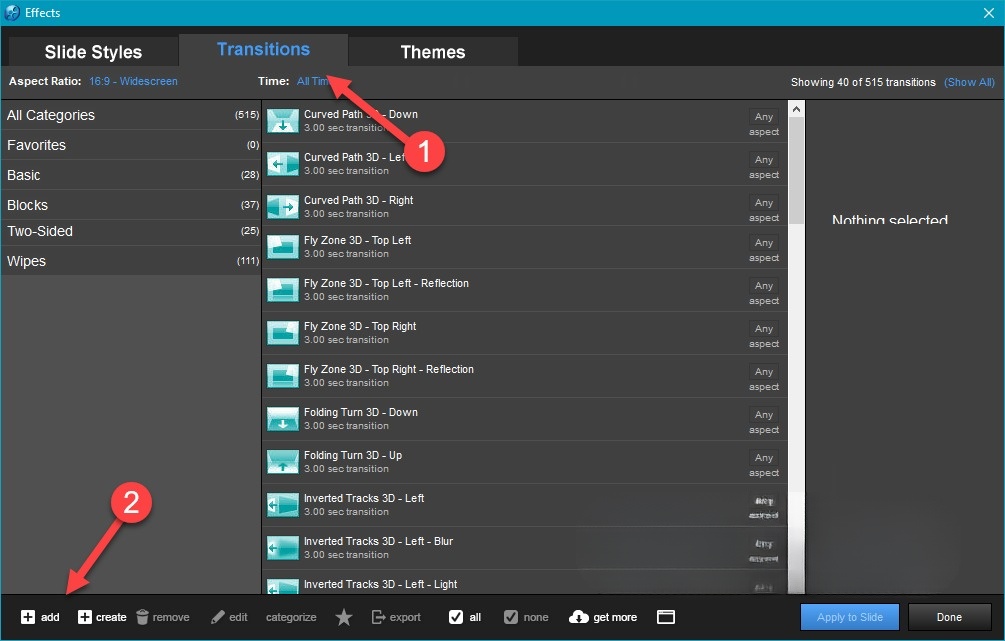The image size is (1005, 641).
Task: Mark as favorite with the star icon
Action: tap(344, 617)
